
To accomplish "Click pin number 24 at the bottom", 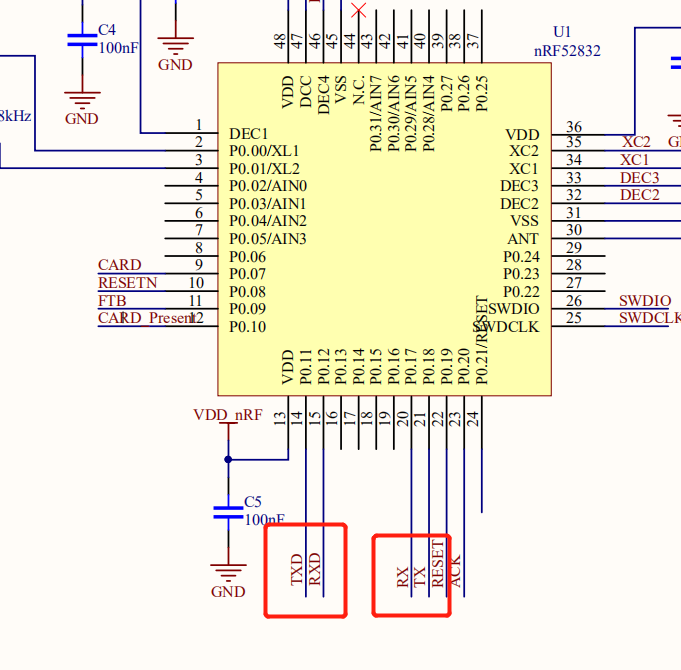I will pyautogui.click(x=473, y=418).
